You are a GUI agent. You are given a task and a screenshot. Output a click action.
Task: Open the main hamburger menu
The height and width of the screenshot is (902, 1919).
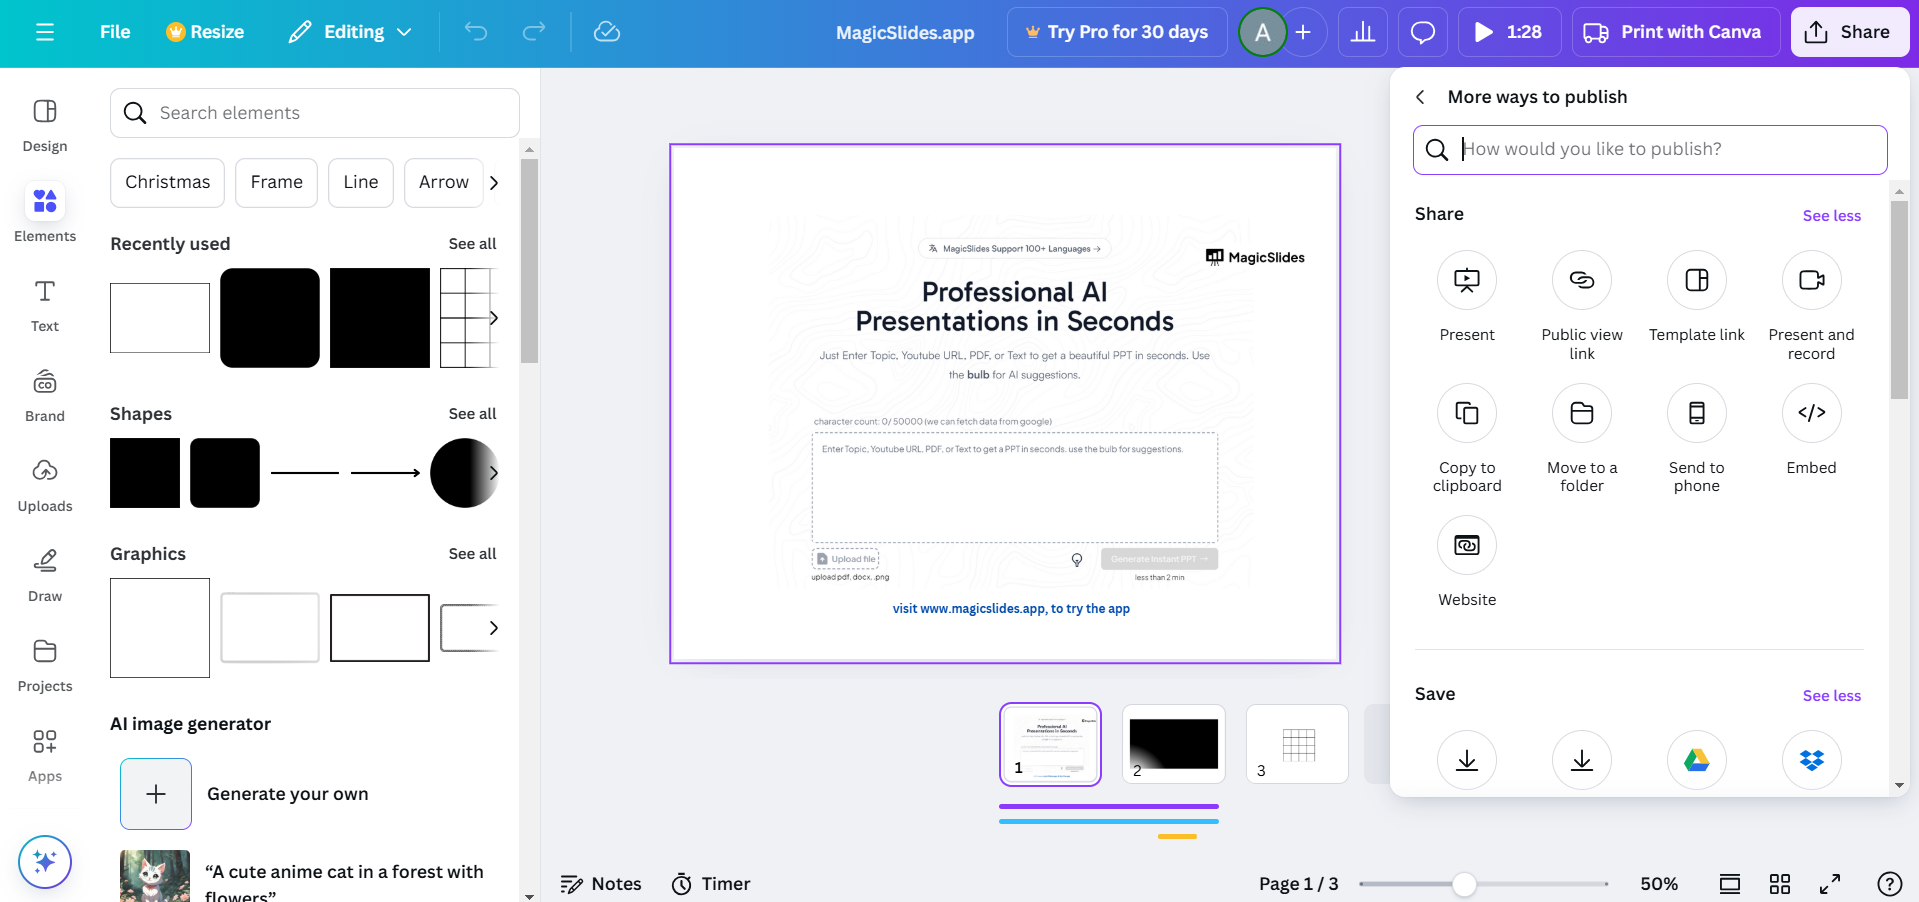coord(45,32)
